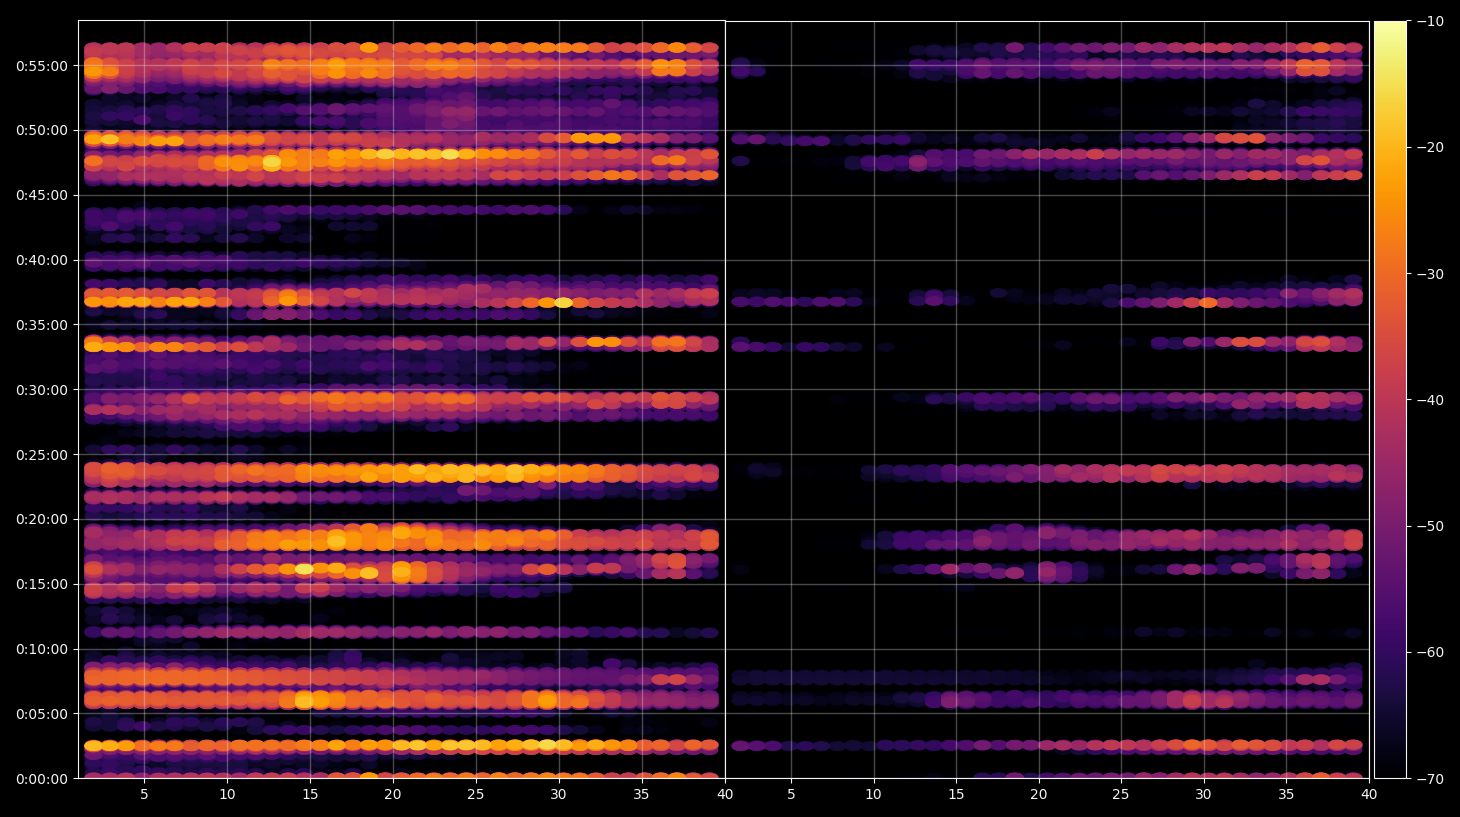Click the −70 colorbar tick label

coord(1430,779)
